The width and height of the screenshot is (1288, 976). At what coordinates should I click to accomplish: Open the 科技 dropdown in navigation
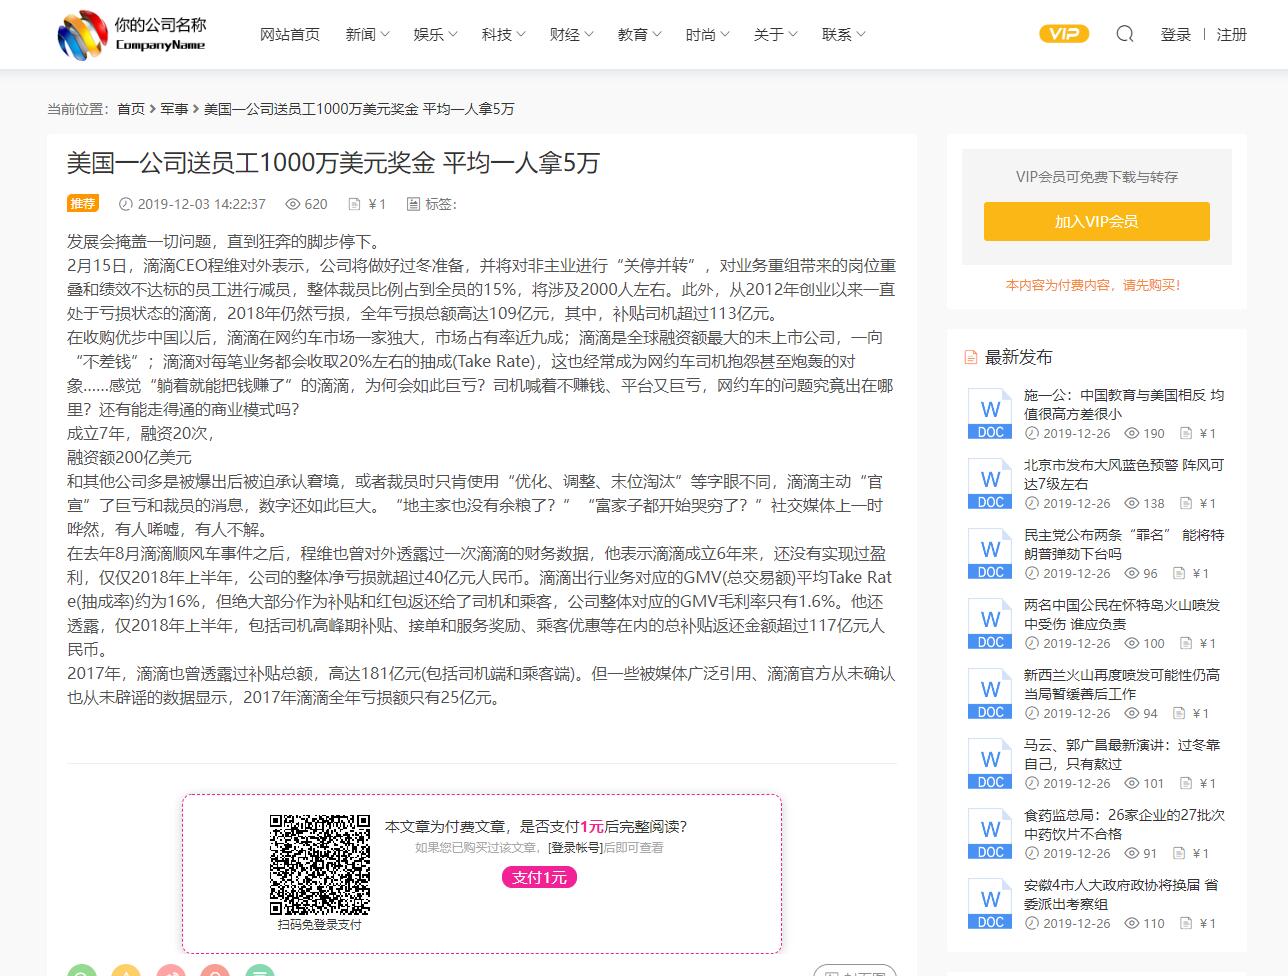point(502,34)
